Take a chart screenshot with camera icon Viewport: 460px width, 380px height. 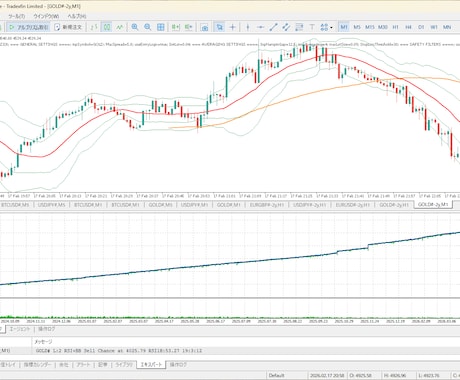click(205, 27)
